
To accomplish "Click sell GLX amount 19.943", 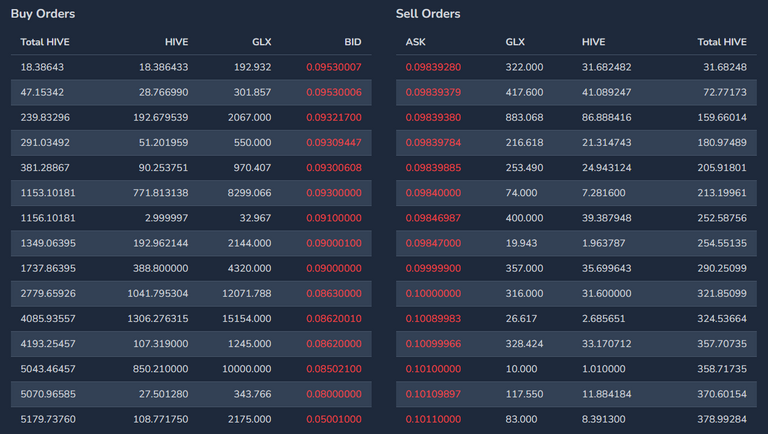I will click(x=521, y=243).
